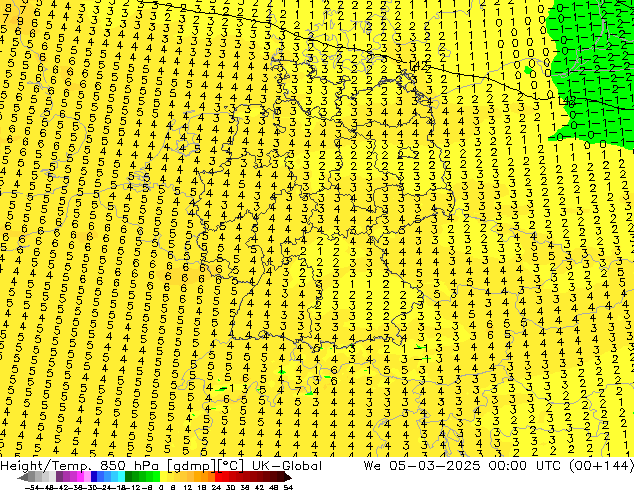Image resolution: width=634 pixels, height=490 pixels.
Task: Click the yellow swatch in the temperature legend
Action: pyautogui.click(x=163, y=477)
